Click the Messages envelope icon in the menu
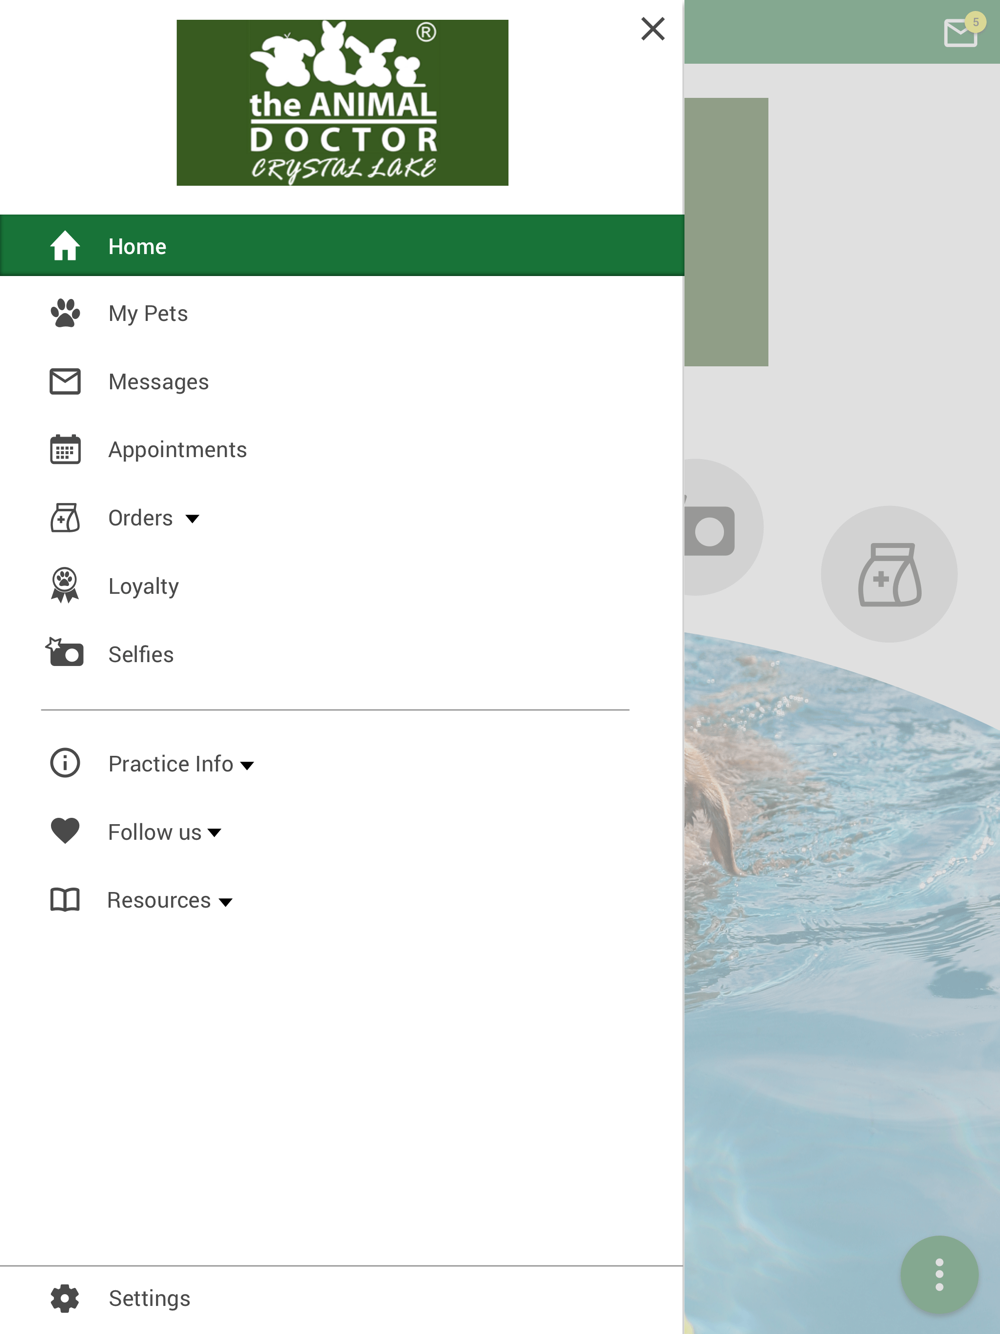 point(65,381)
